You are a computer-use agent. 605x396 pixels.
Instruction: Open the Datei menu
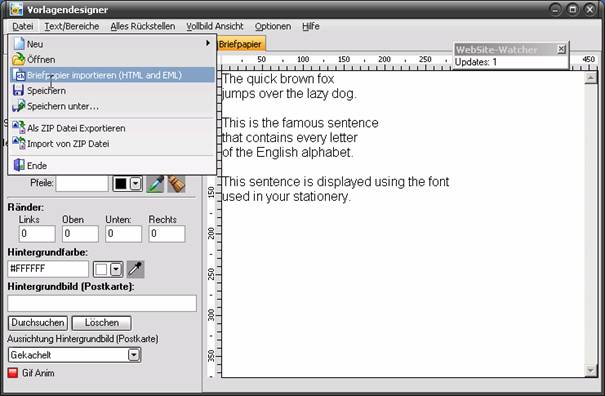(22, 26)
